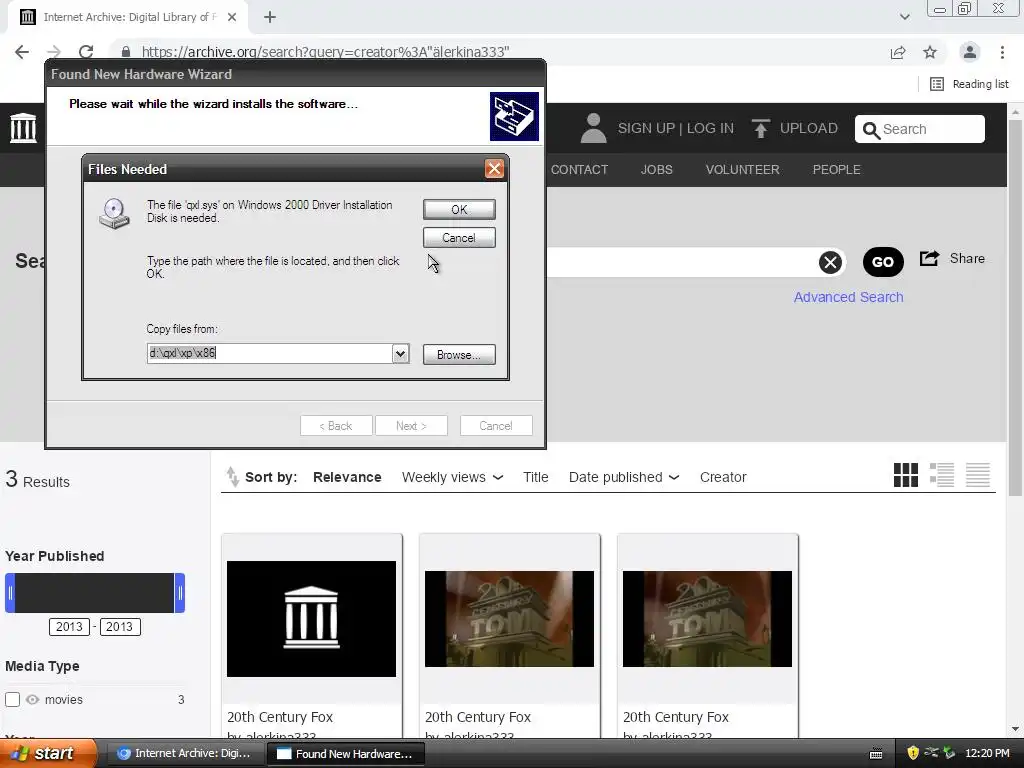Viewport: 1024px width, 768px height.
Task: Switch to Found New Hardware taskbar button
Action: click(x=346, y=754)
